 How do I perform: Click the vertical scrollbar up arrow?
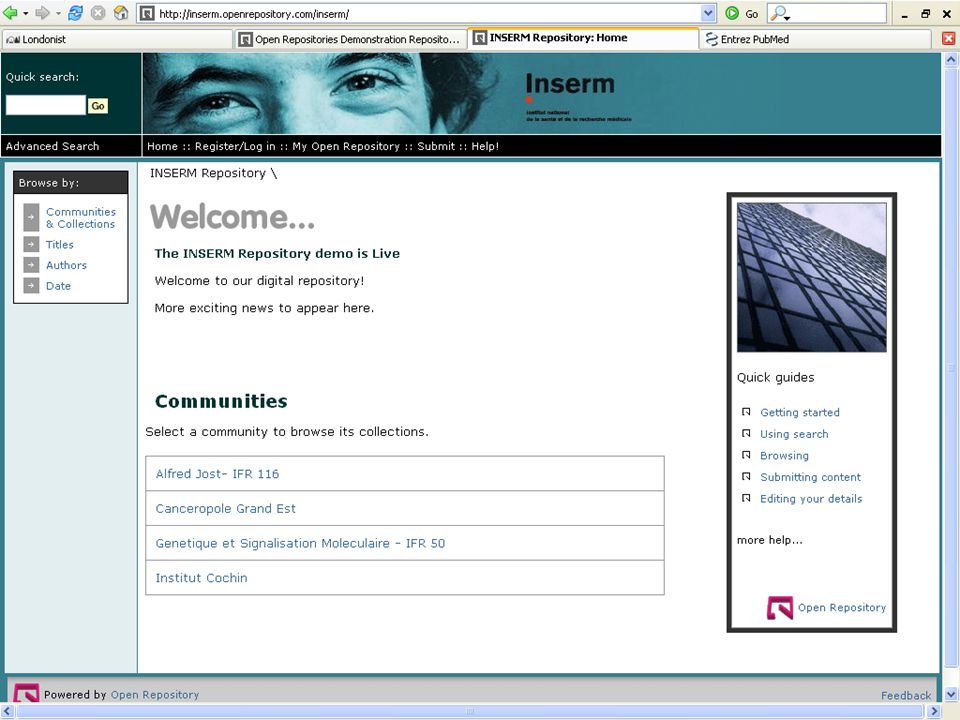[x=951, y=59]
